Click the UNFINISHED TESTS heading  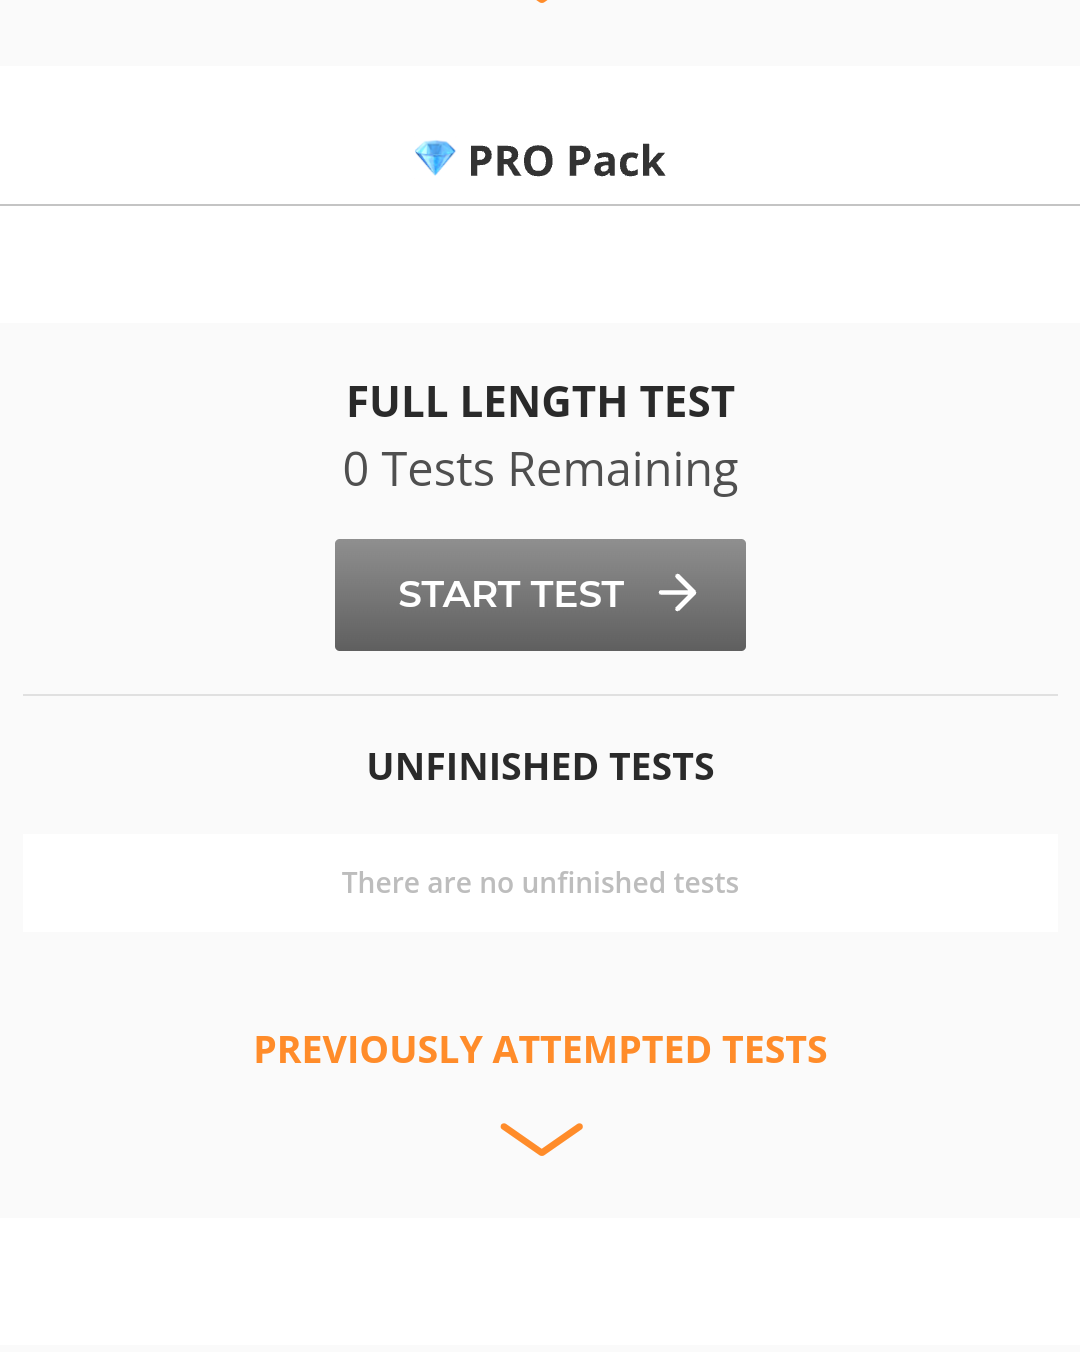(540, 767)
